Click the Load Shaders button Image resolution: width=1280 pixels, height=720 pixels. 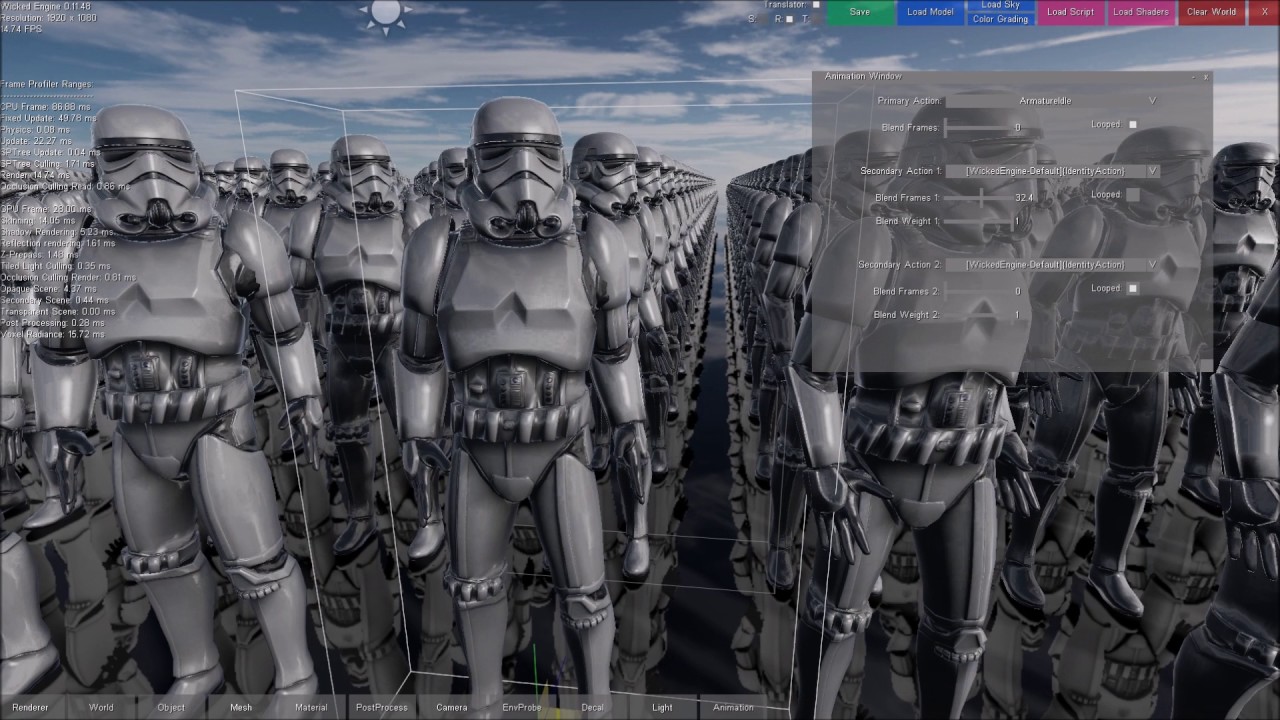click(x=1140, y=12)
